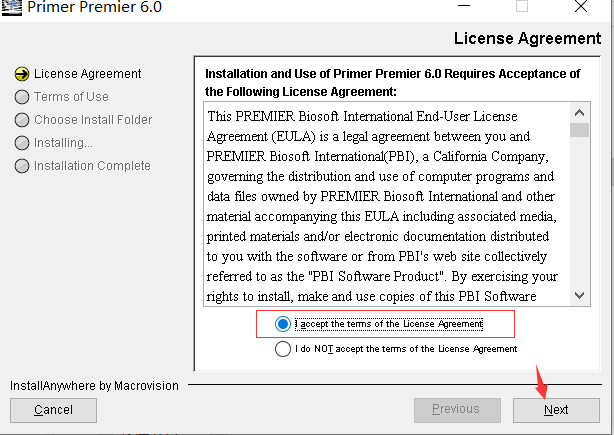
Task: Click the license text scrollbar thumb
Action: tap(579, 129)
